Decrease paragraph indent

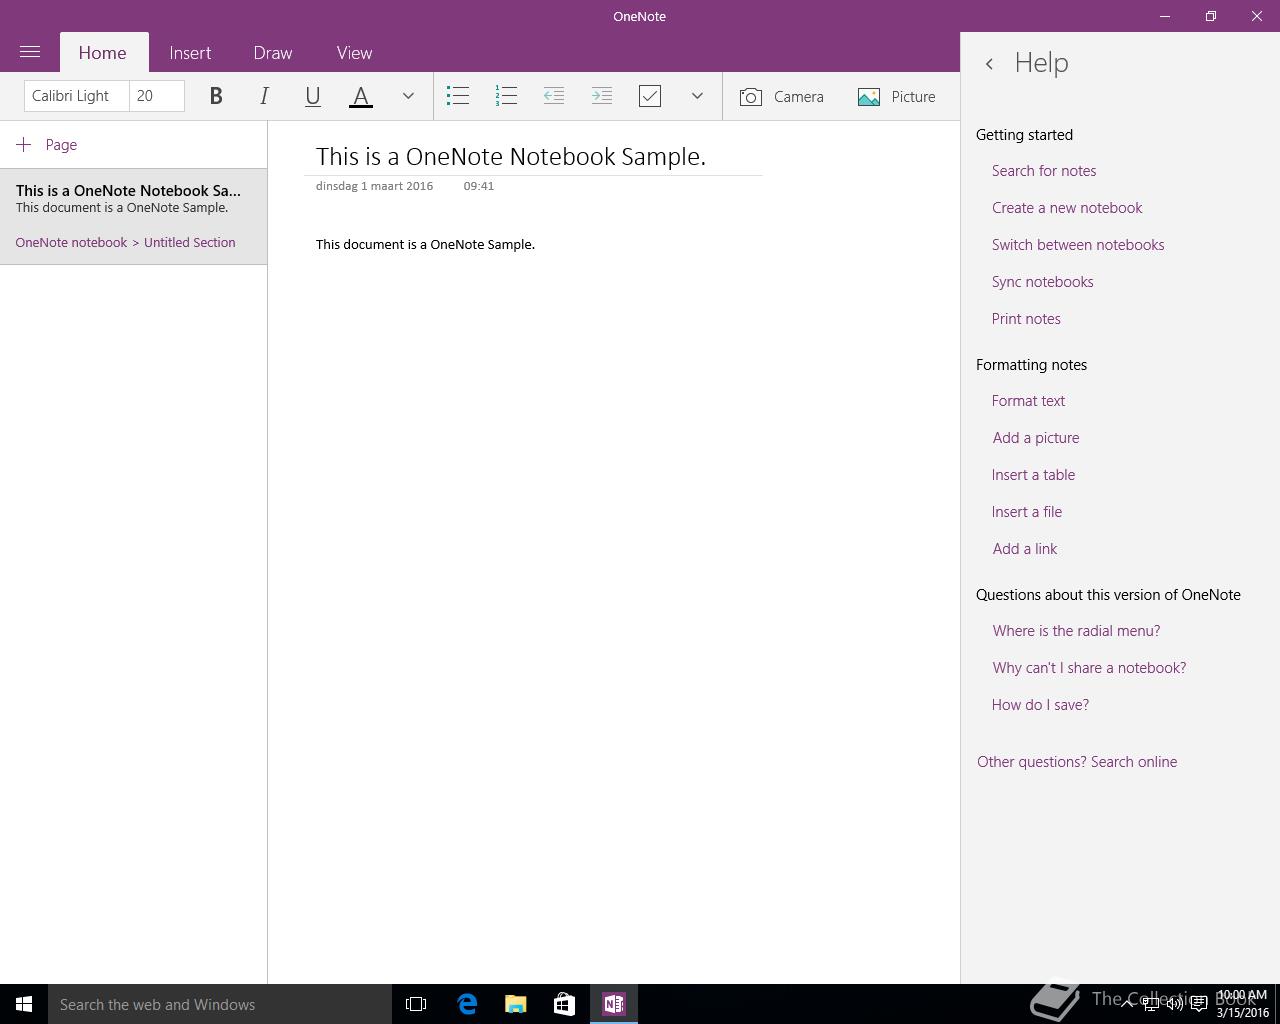(554, 96)
